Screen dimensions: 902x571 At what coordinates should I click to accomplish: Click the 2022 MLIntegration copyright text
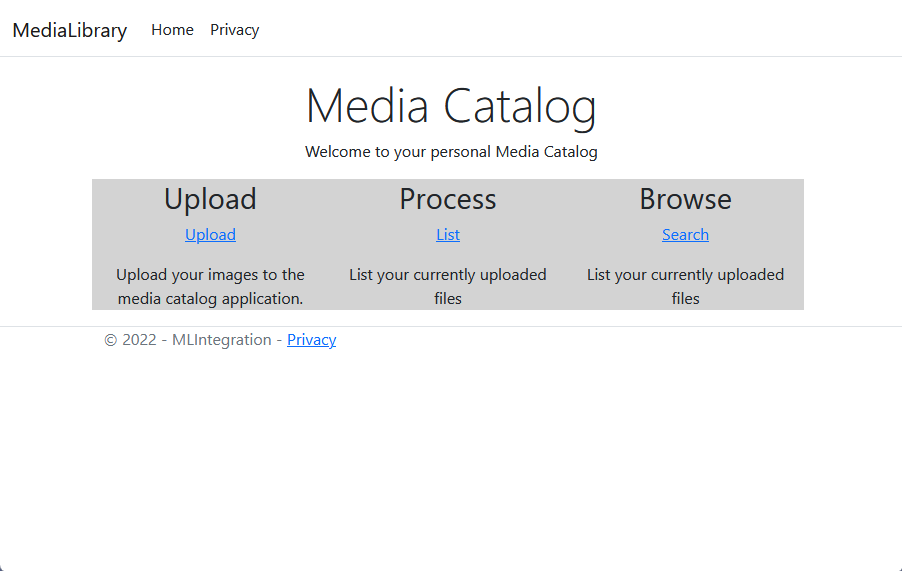pyautogui.click(x=196, y=340)
